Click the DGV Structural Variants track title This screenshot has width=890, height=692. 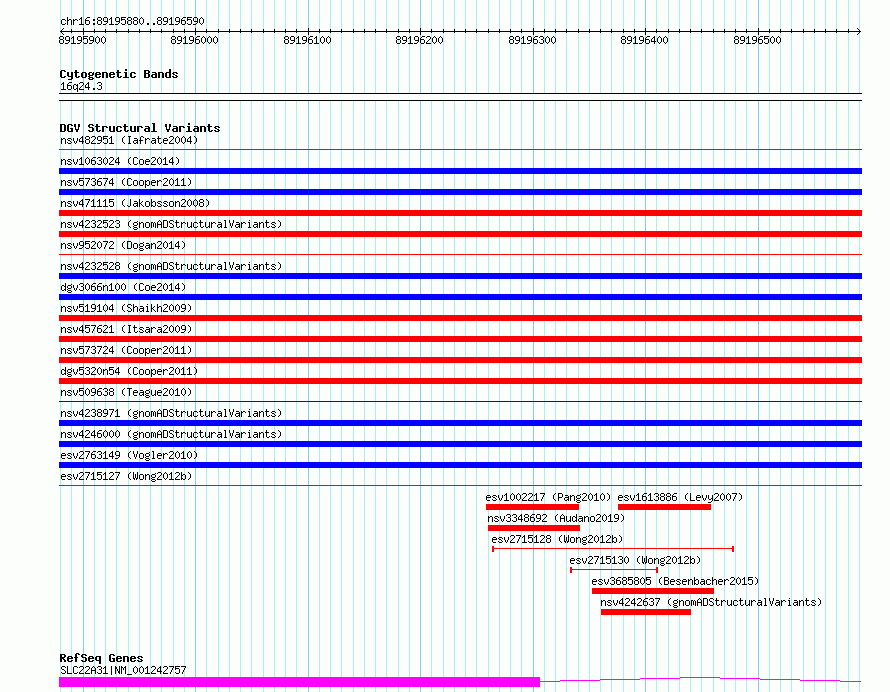tap(140, 128)
